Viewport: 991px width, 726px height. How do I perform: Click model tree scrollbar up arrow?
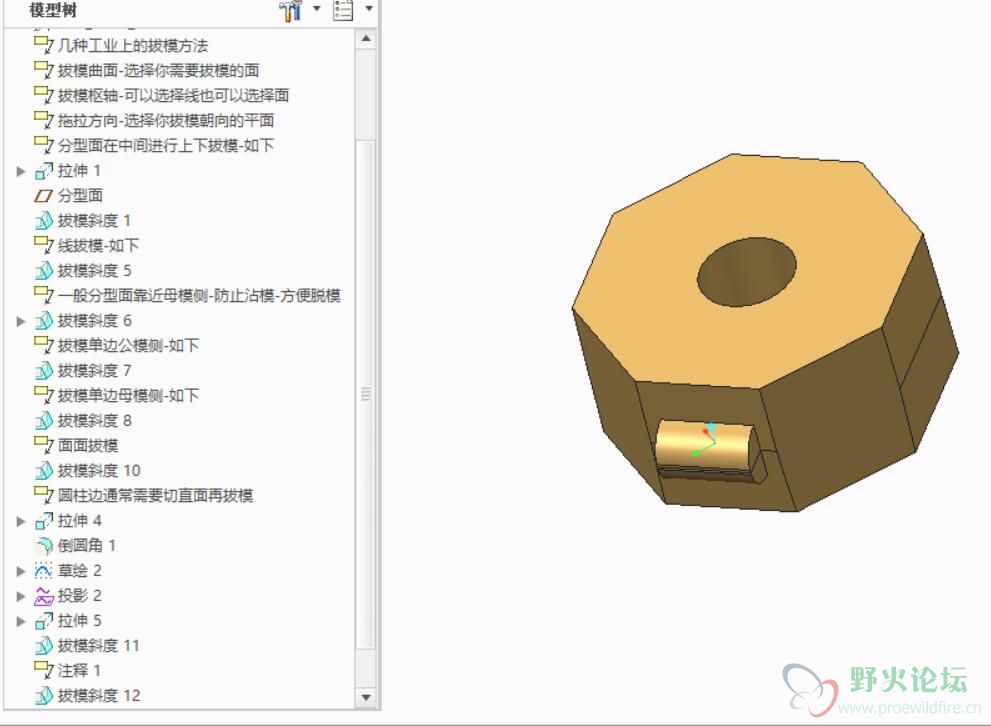[x=366, y=39]
